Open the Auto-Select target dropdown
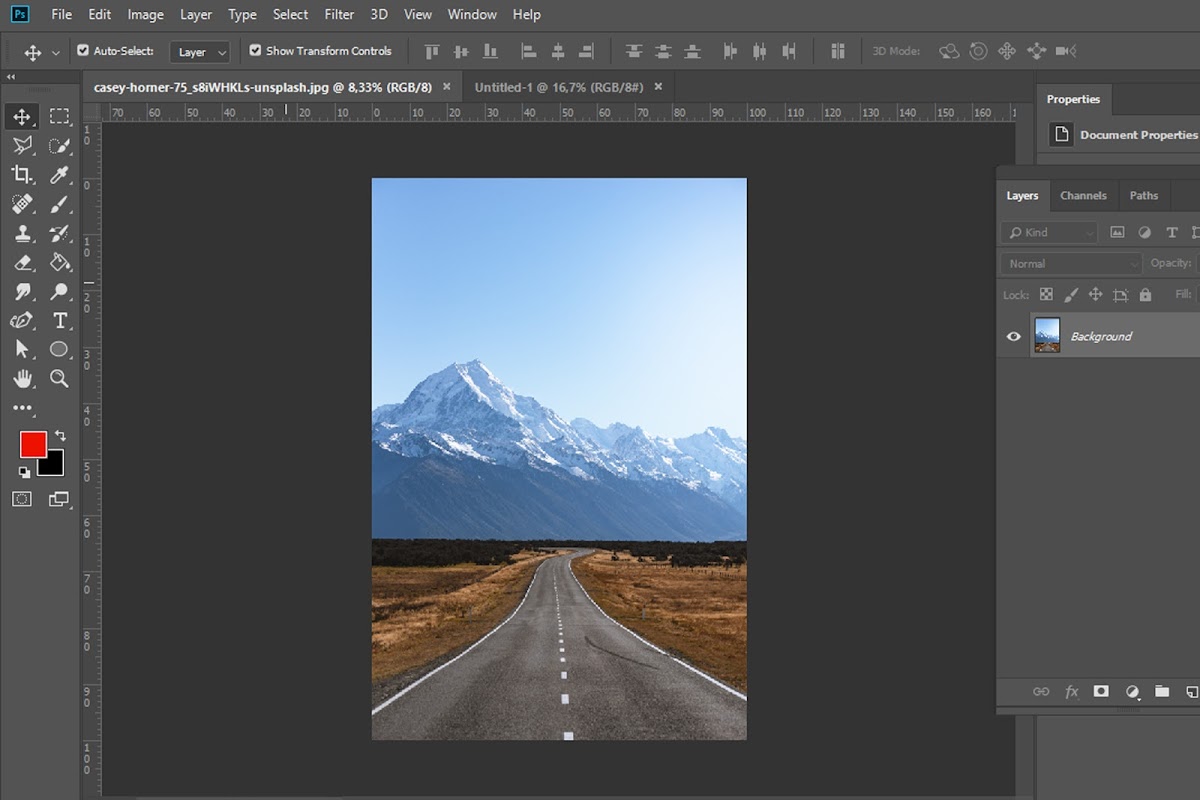 (199, 51)
